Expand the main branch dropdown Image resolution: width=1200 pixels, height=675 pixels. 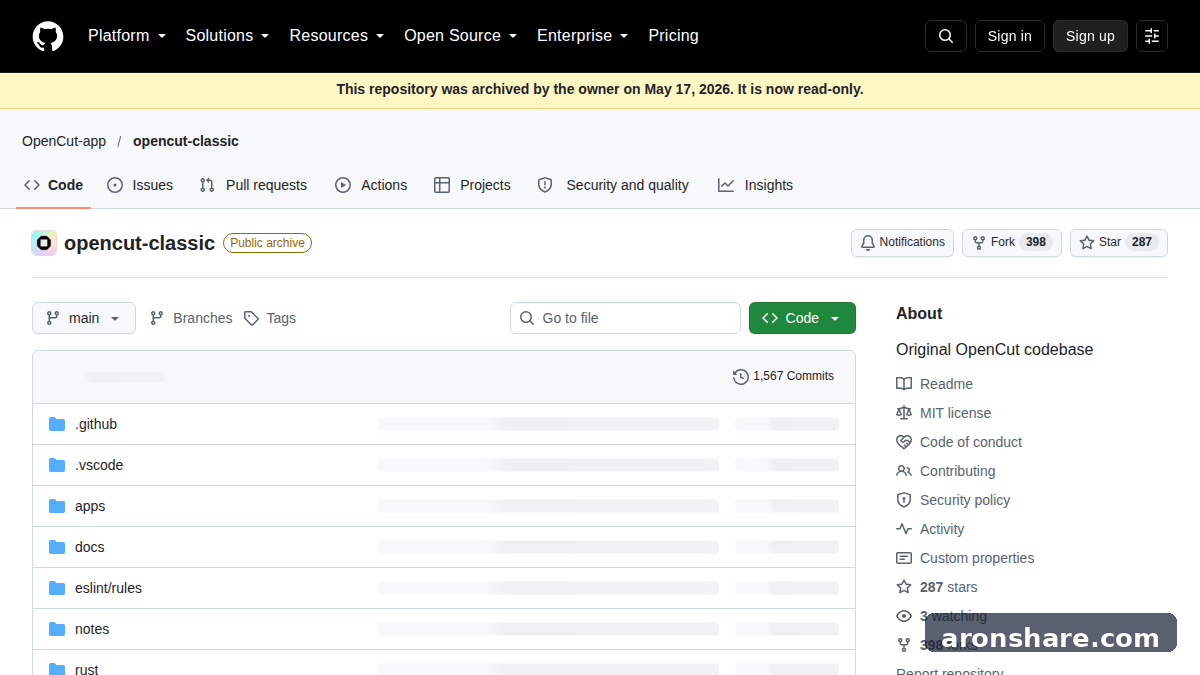coord(84,318)
